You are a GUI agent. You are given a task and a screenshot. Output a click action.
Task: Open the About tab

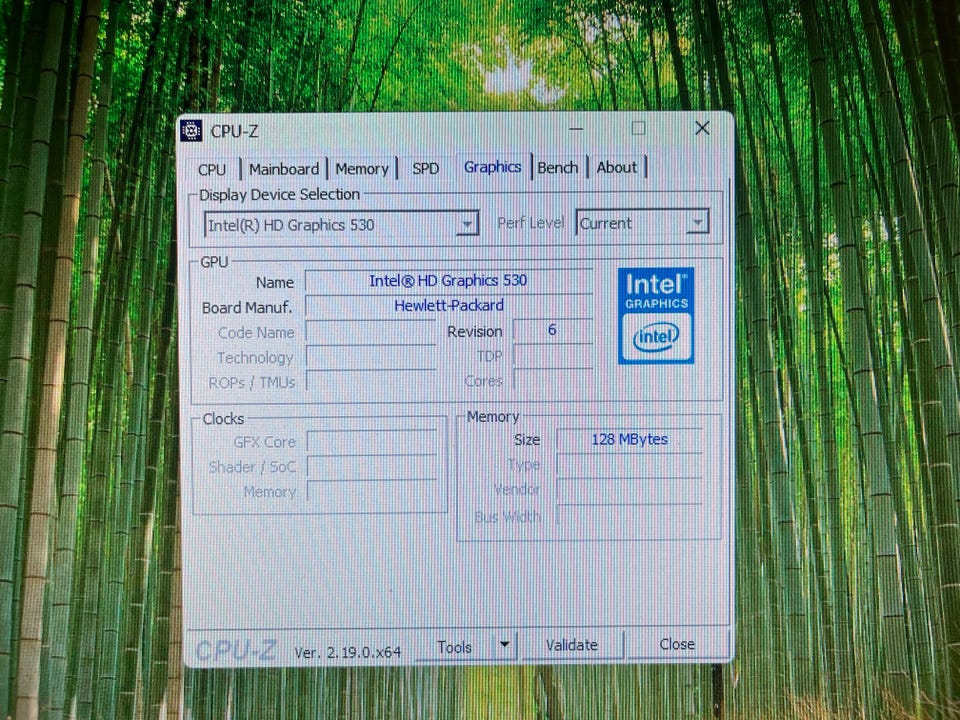pos(617,167)
